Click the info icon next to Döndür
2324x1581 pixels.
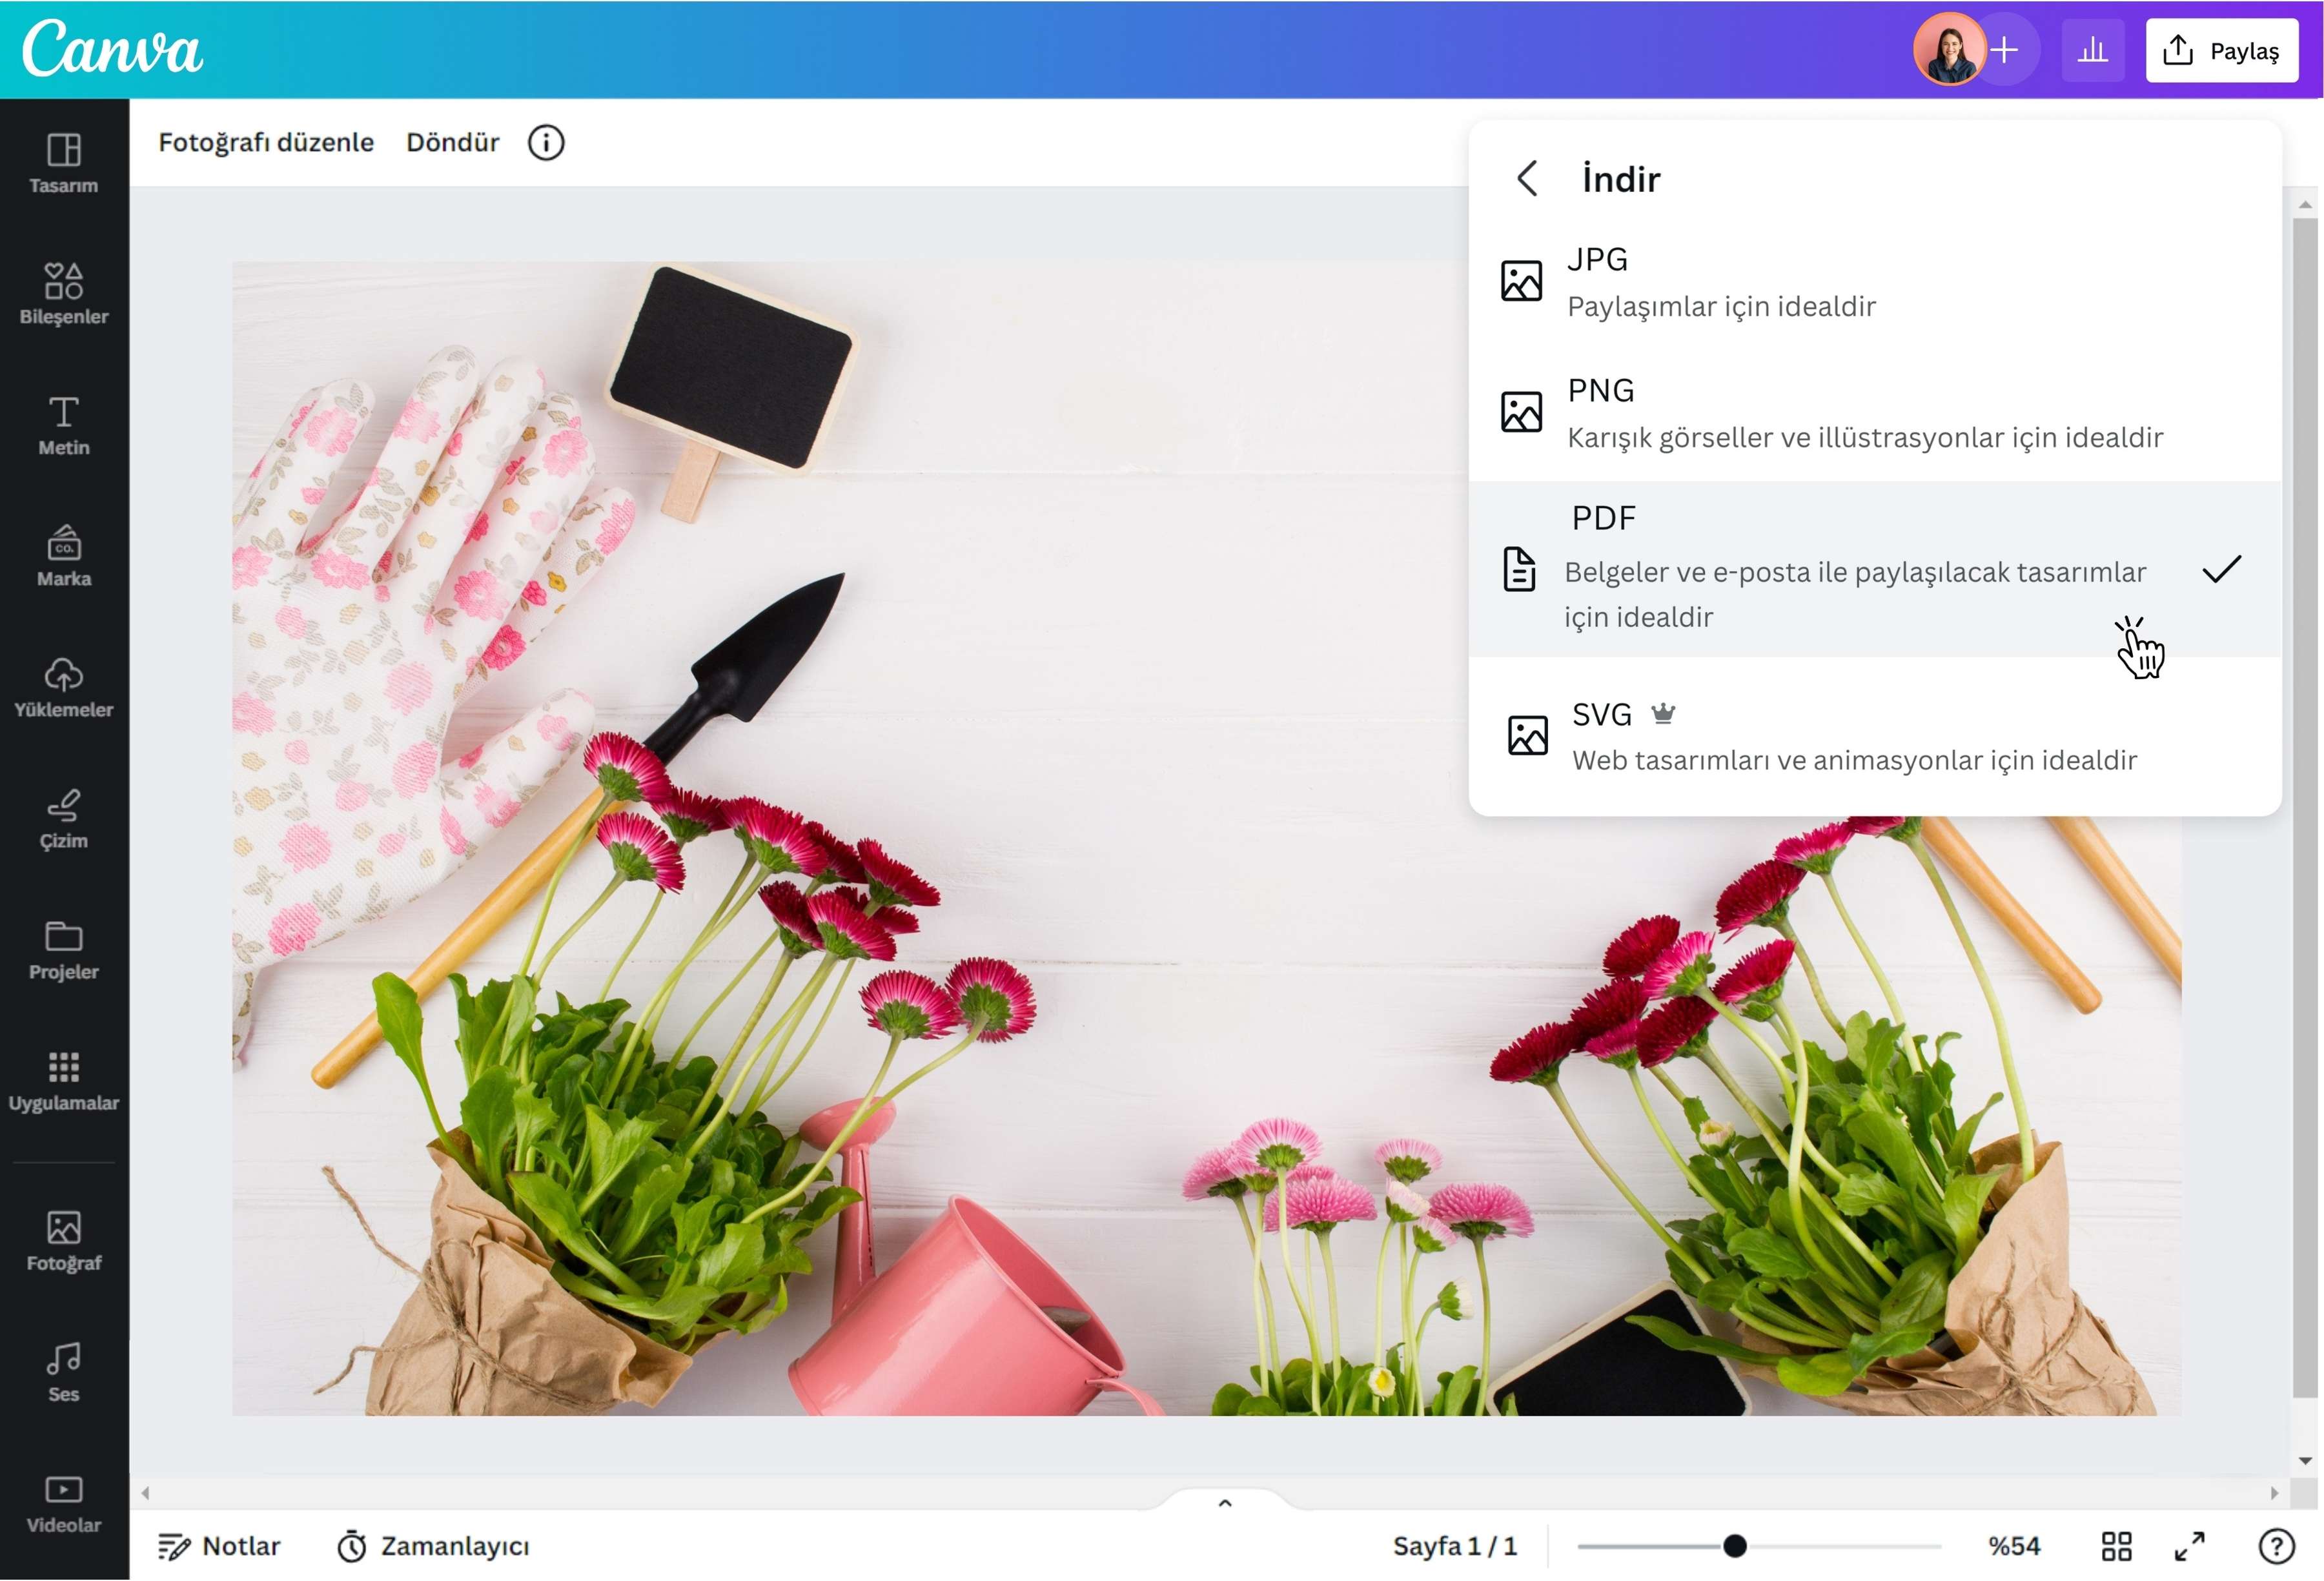click(x=546, y=143)
